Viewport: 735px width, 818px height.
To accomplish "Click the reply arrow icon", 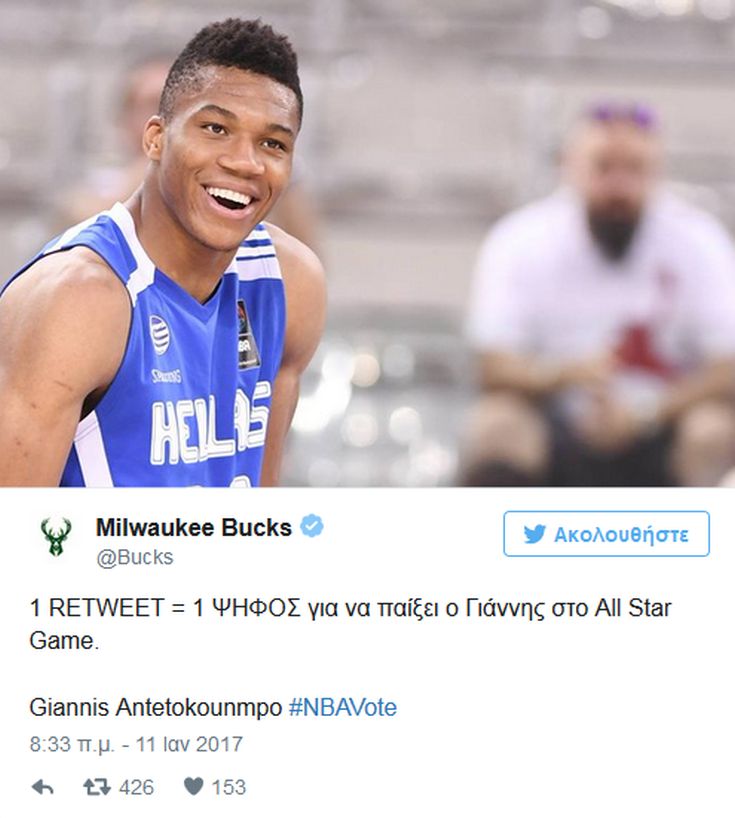I will (x=43, y=787).
